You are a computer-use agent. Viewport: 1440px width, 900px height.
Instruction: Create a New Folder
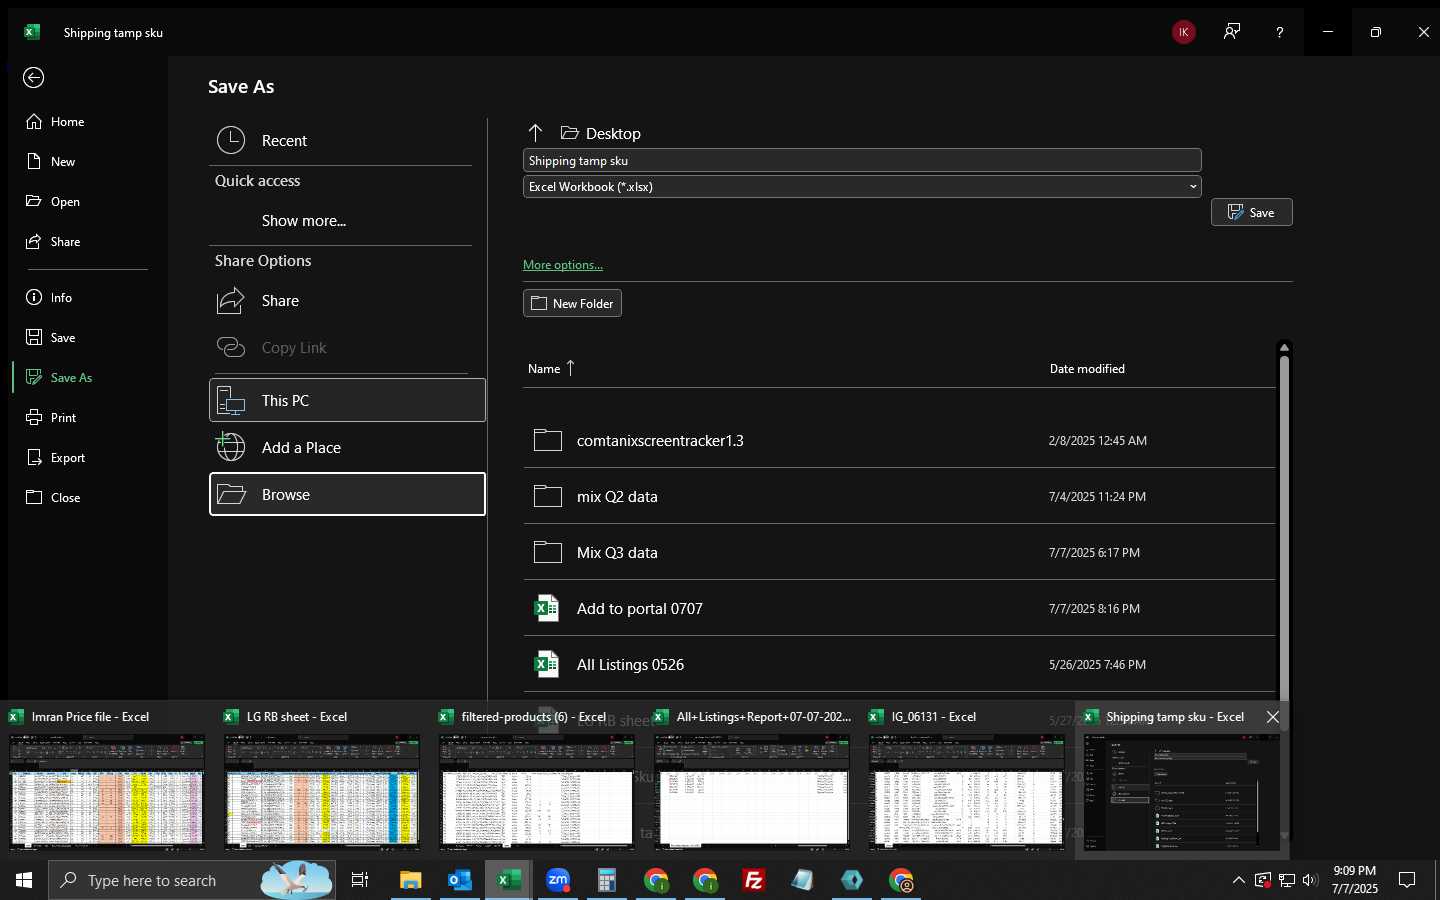click(x=572, y=303)
